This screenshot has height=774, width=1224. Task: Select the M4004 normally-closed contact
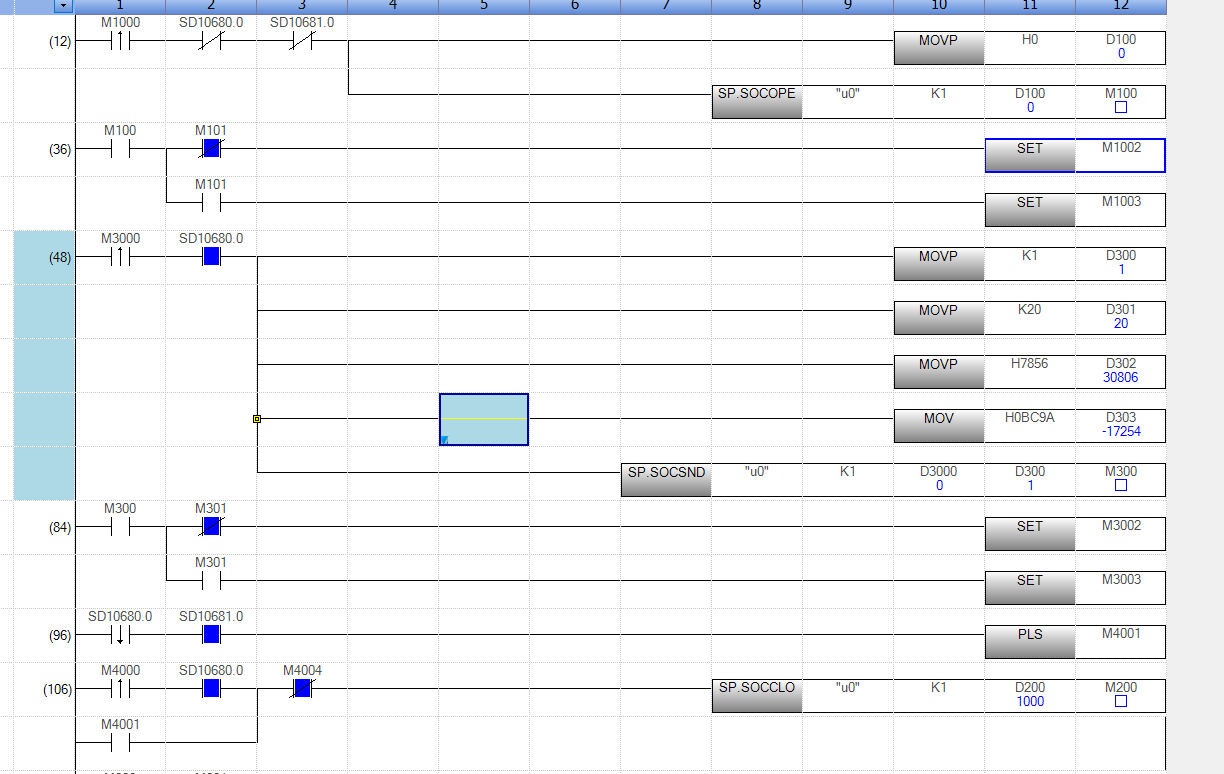click(302, 688)
